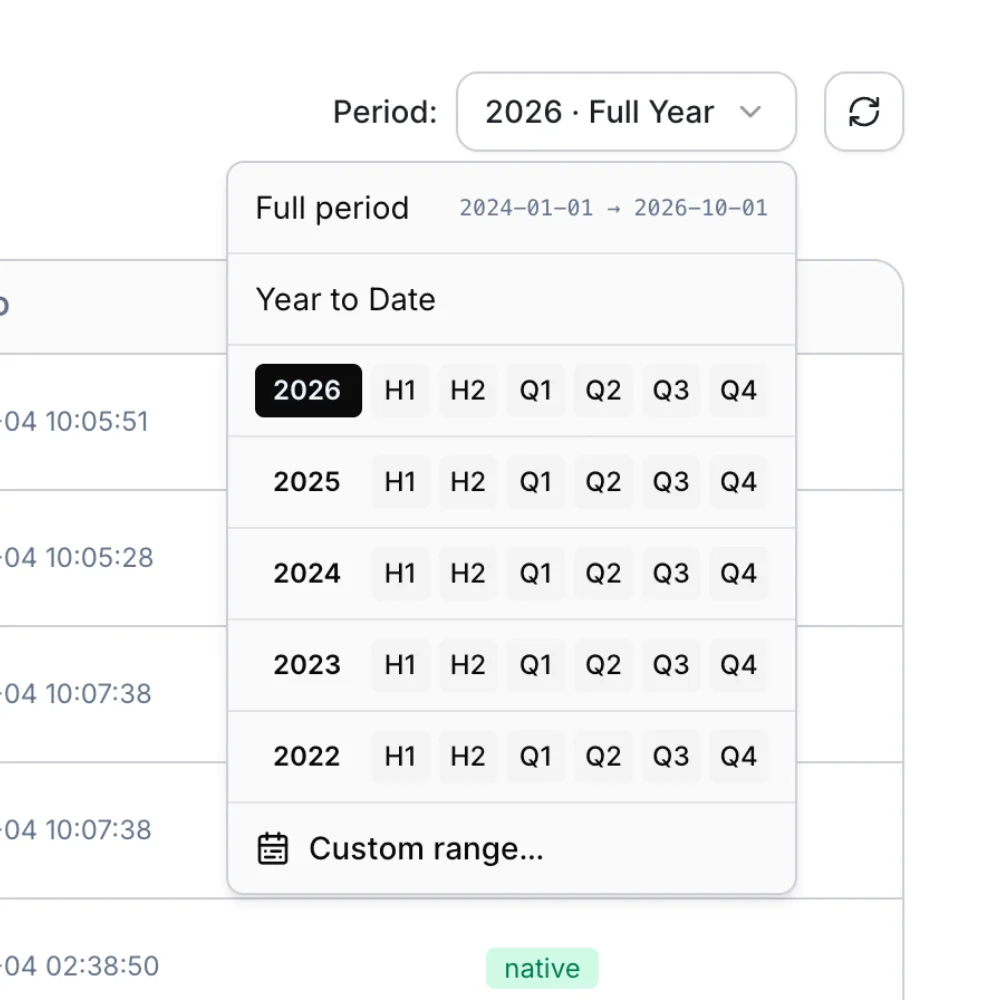Pick Q1 in the 2025 row

pos(536,482)
